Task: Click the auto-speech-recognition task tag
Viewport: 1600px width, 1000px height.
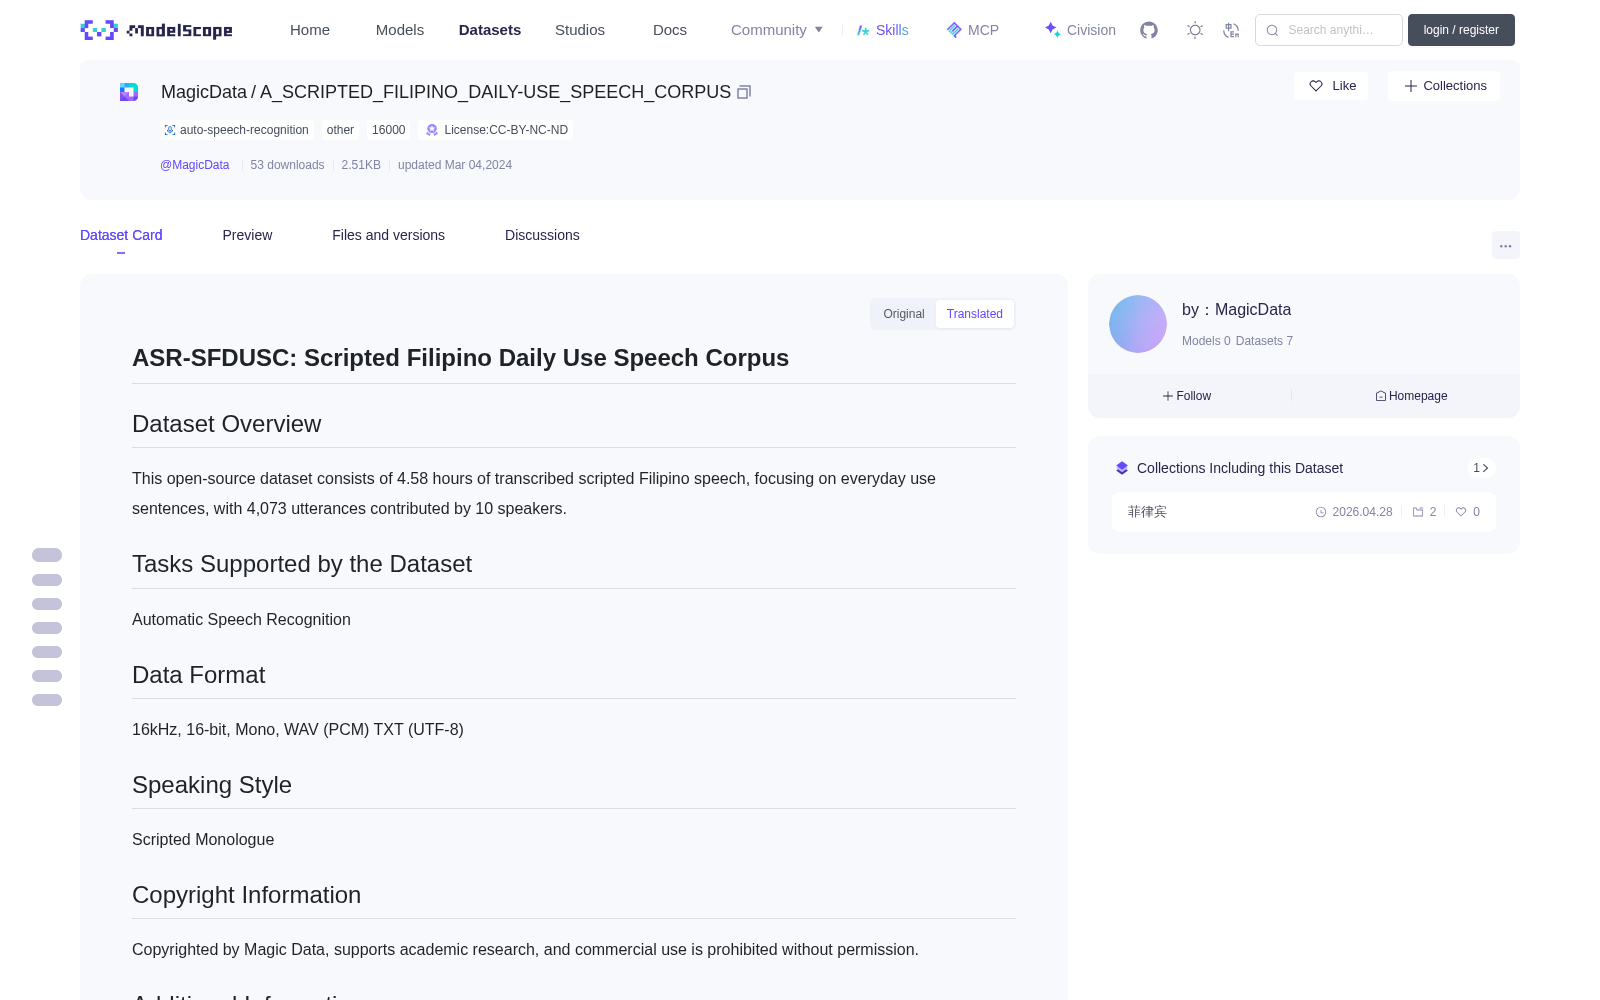Action: (x=236, y=130)
